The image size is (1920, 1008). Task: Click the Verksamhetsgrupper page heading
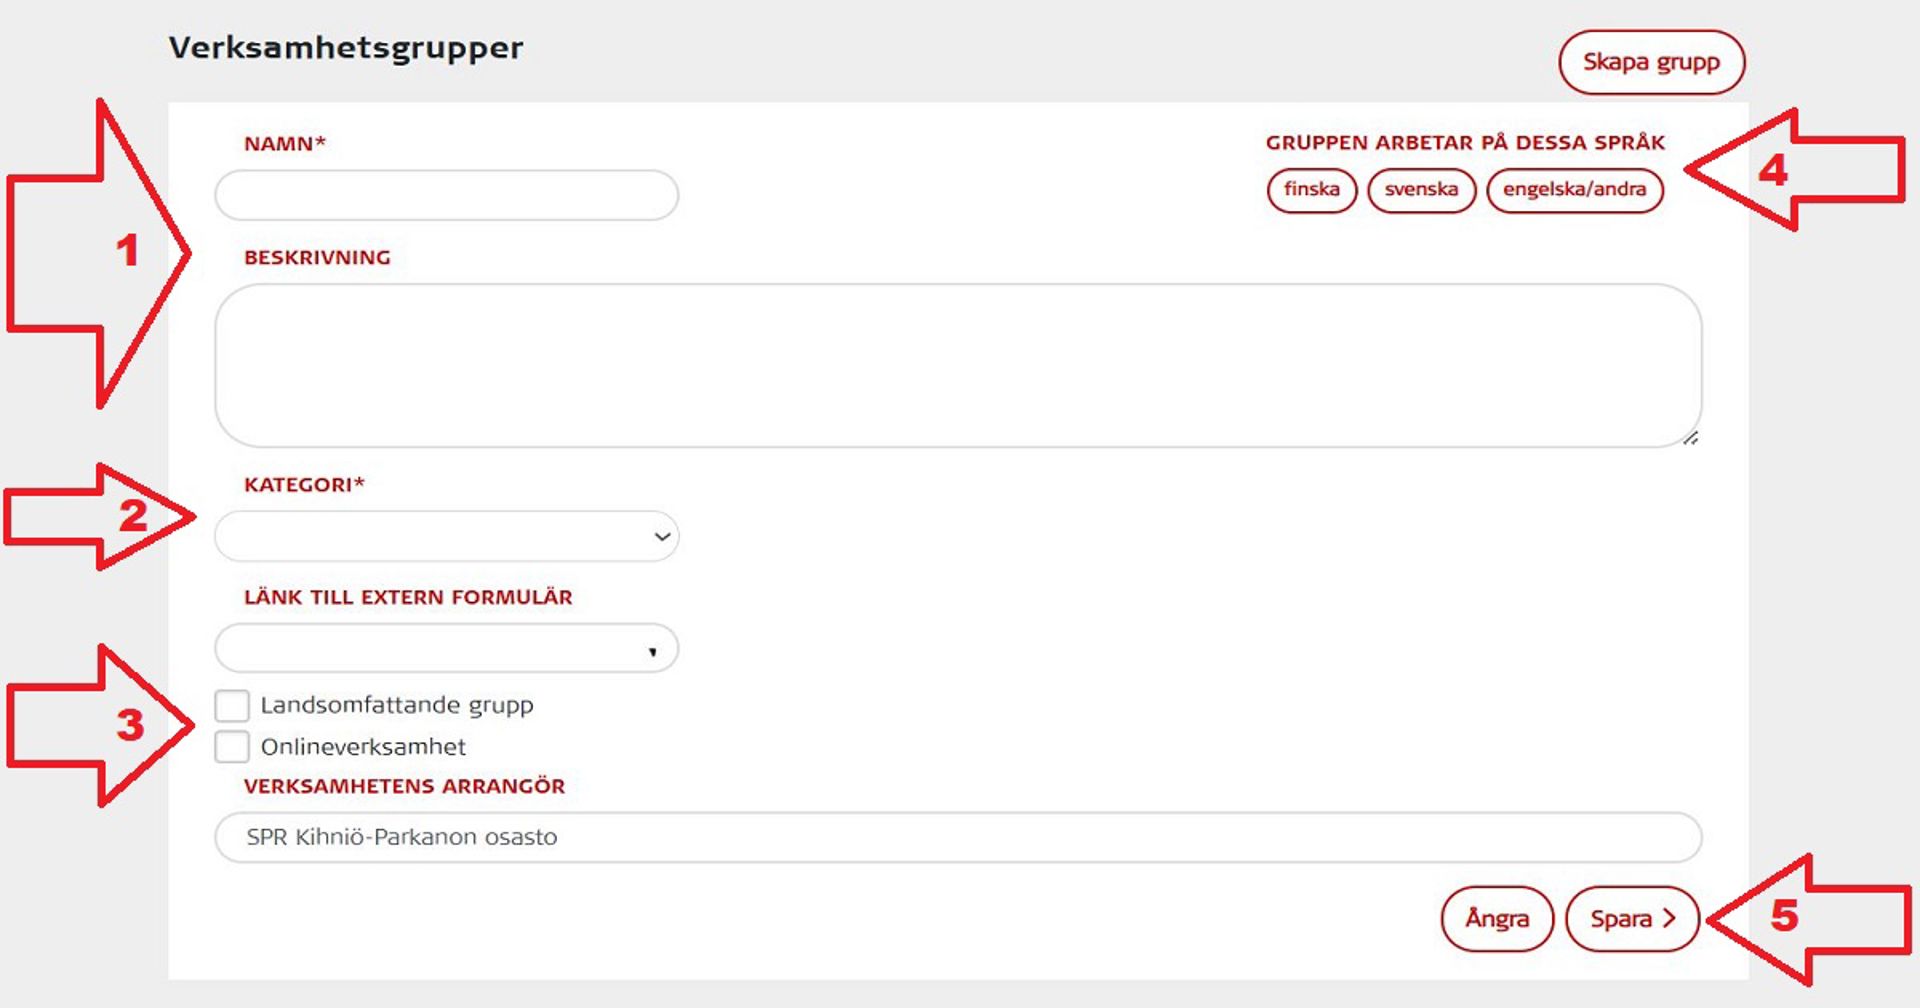tap(346, 48)
